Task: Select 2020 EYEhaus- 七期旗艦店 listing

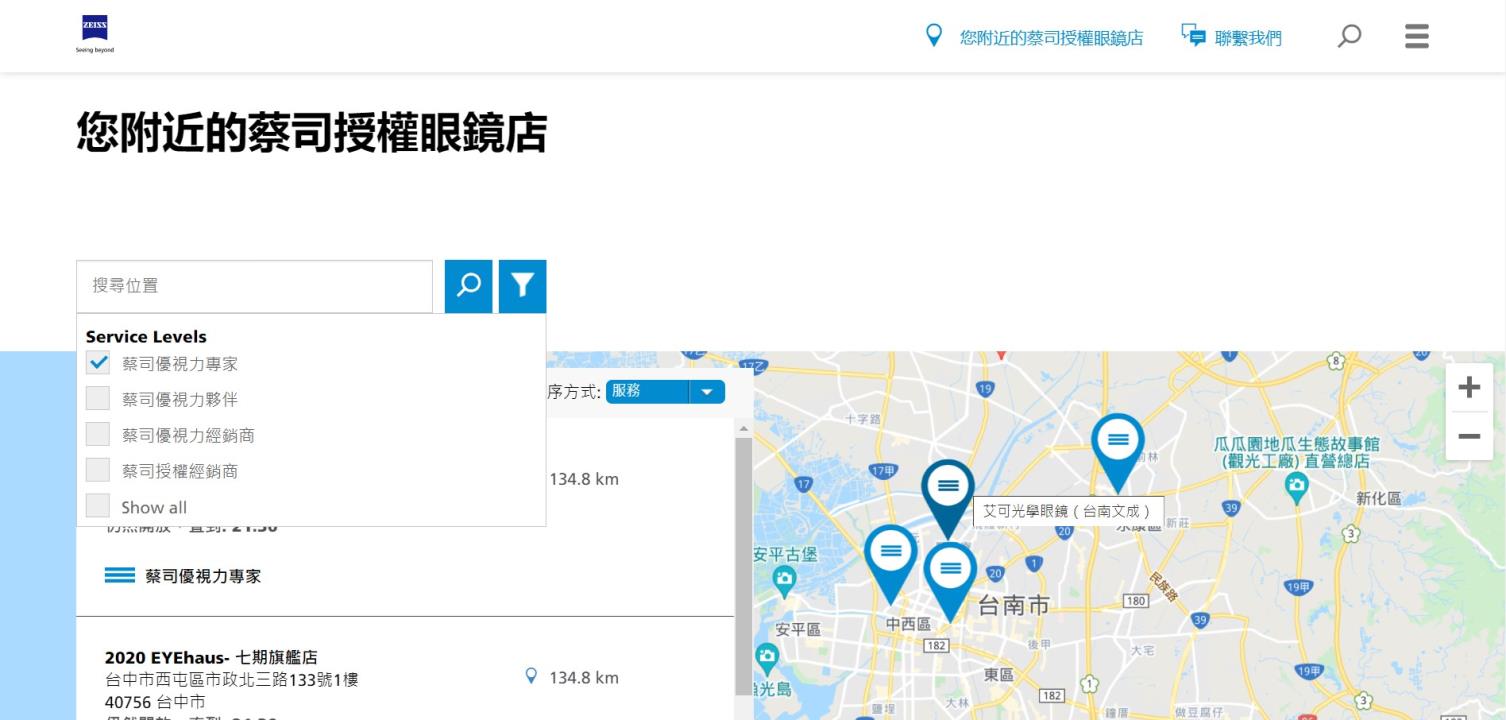Action: pyautogui.click(x=211, y=657)
